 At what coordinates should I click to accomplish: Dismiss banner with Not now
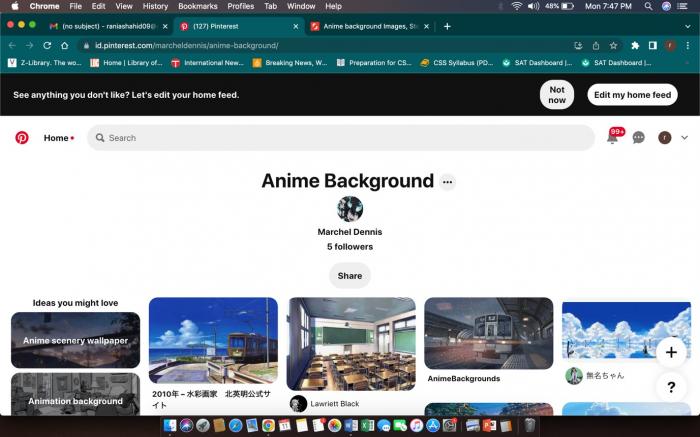[557, 95]
